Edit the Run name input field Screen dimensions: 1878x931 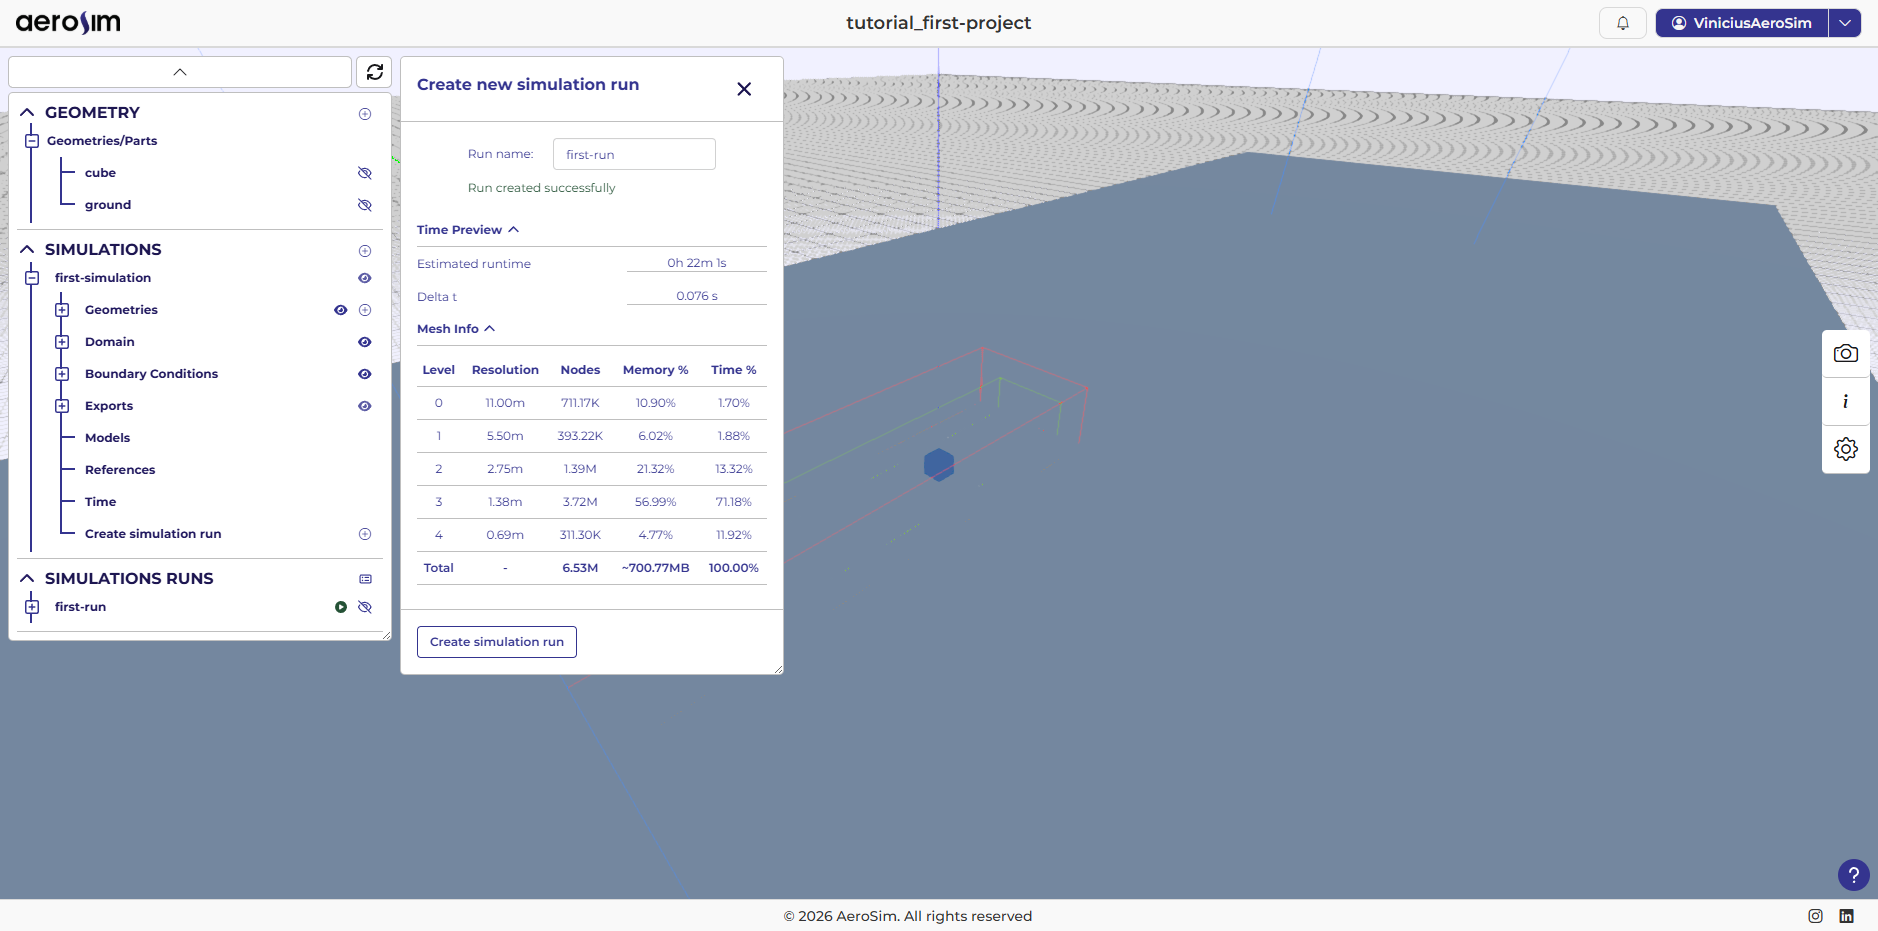pyautogui.click(x=634, y=154)
